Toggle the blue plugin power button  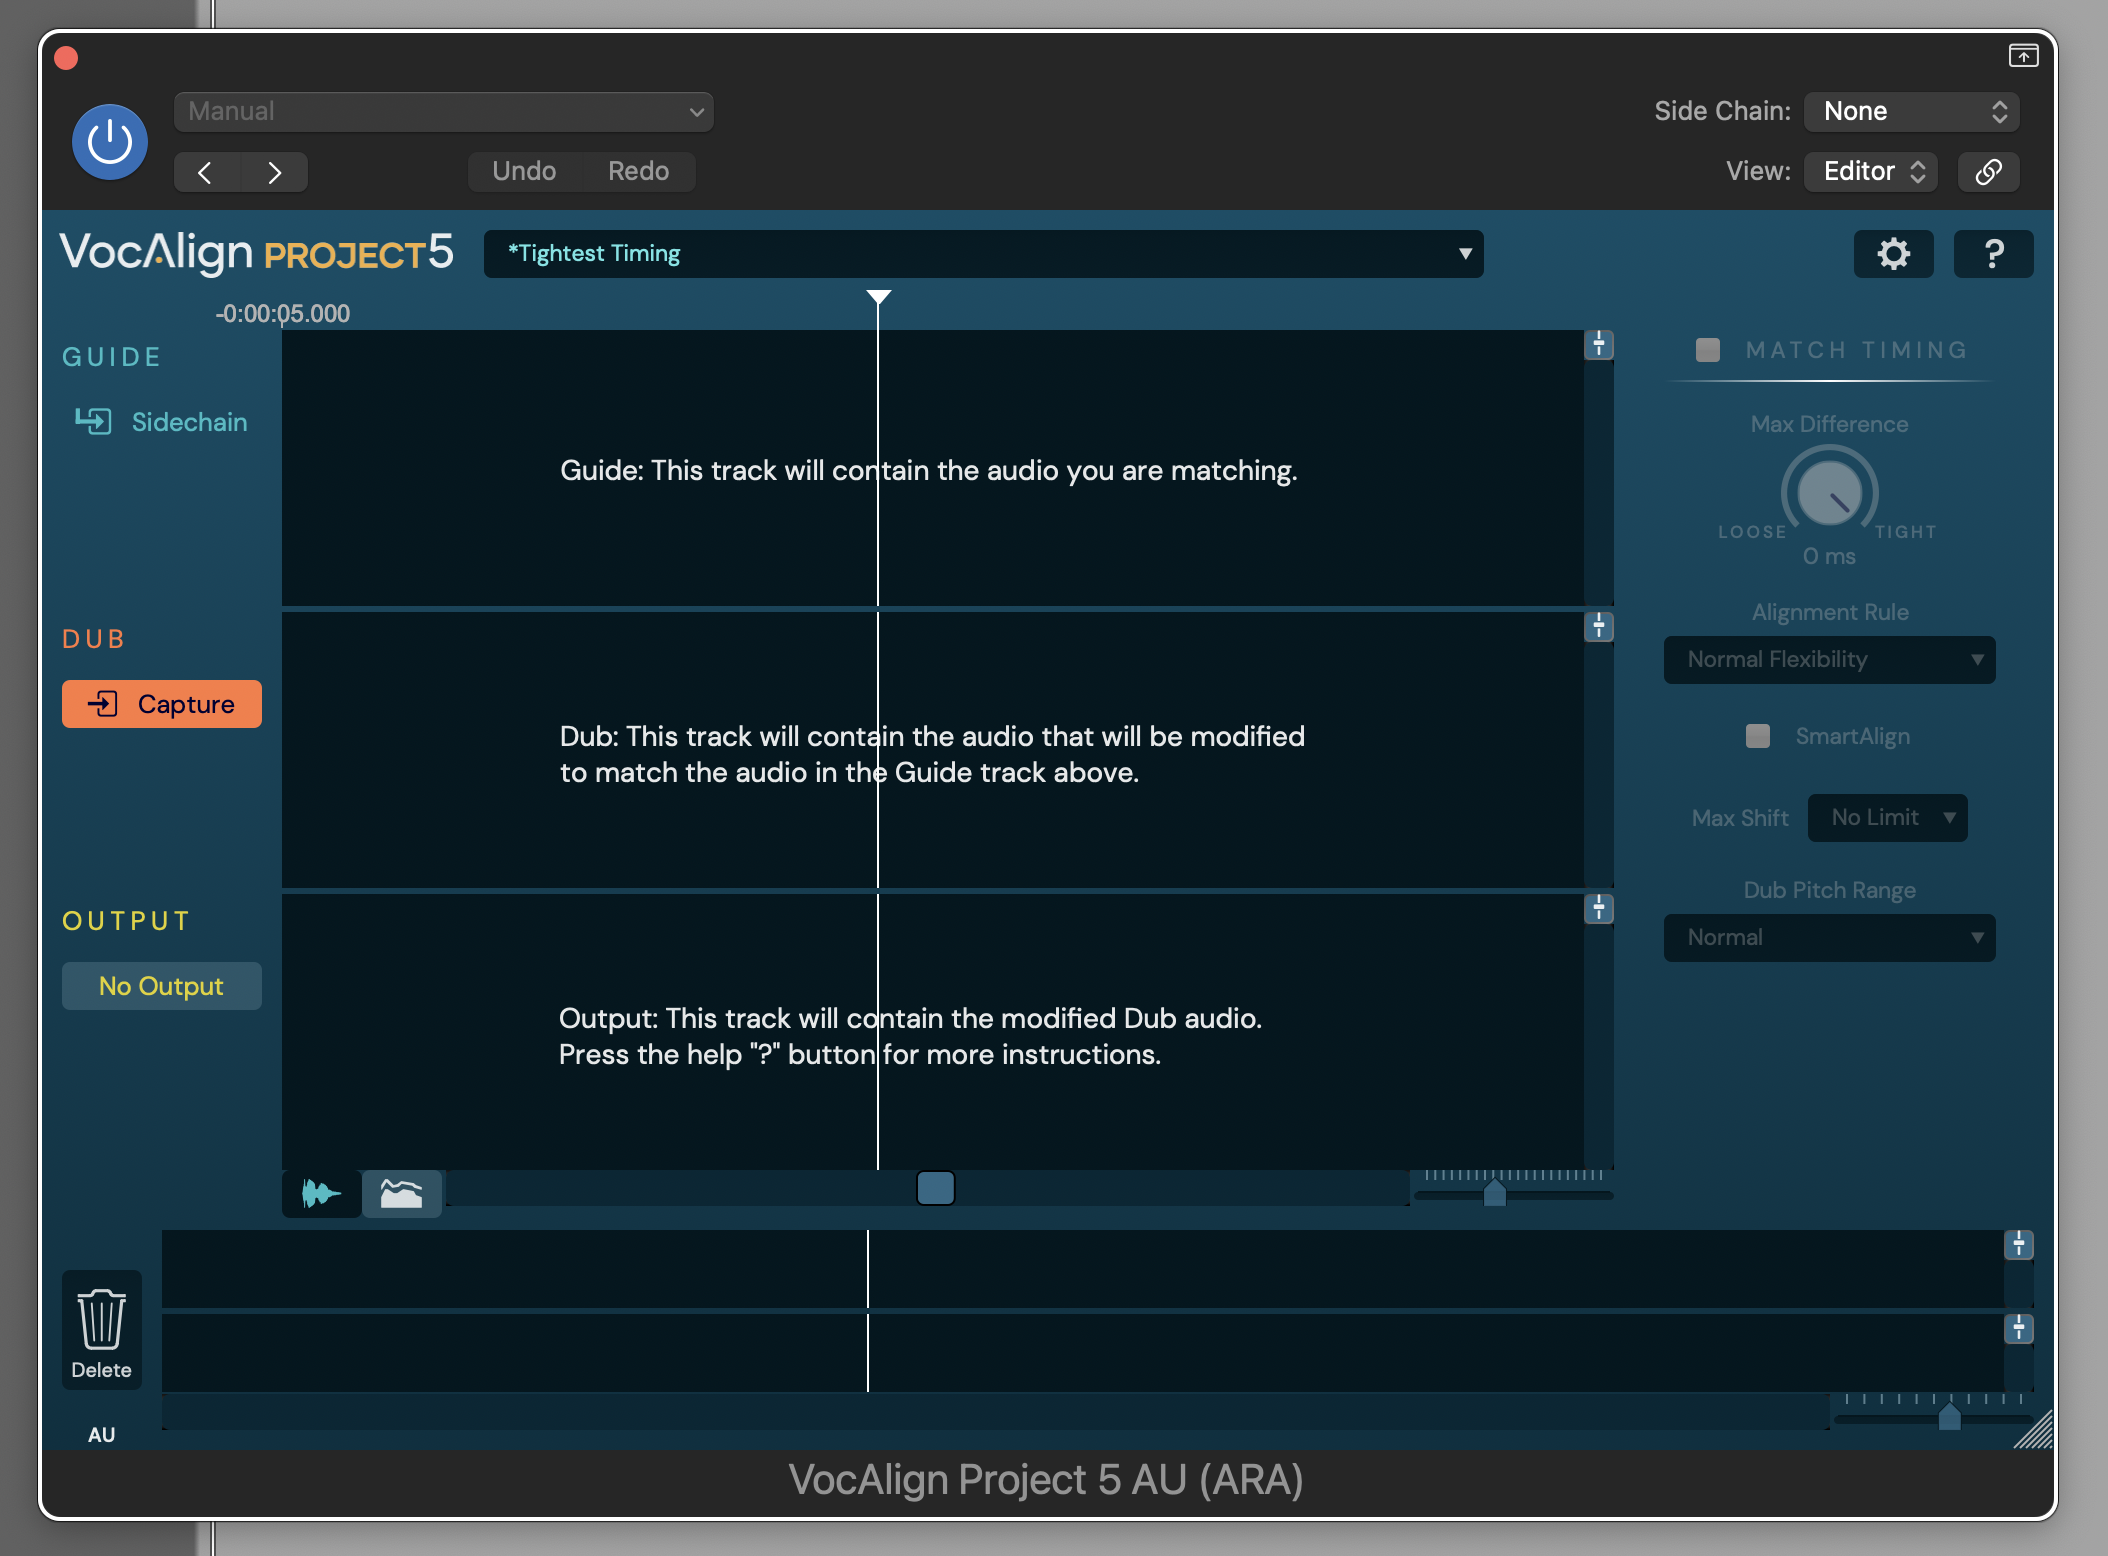[x=110, y=141]
